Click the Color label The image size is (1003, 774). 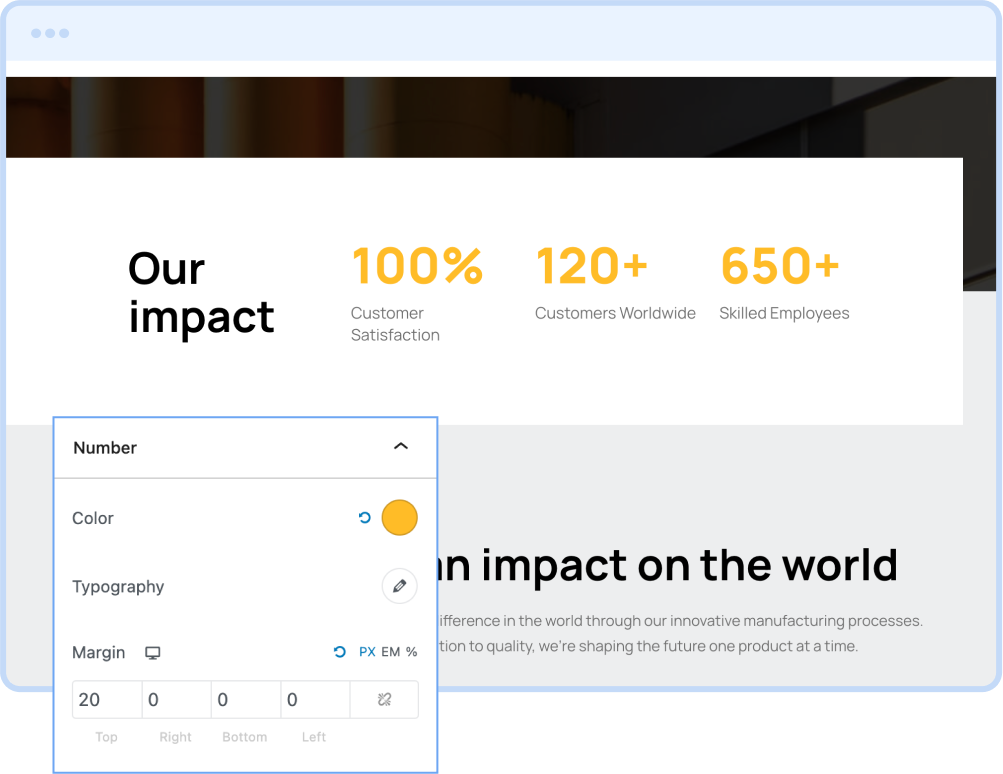(x=93, y=518)
